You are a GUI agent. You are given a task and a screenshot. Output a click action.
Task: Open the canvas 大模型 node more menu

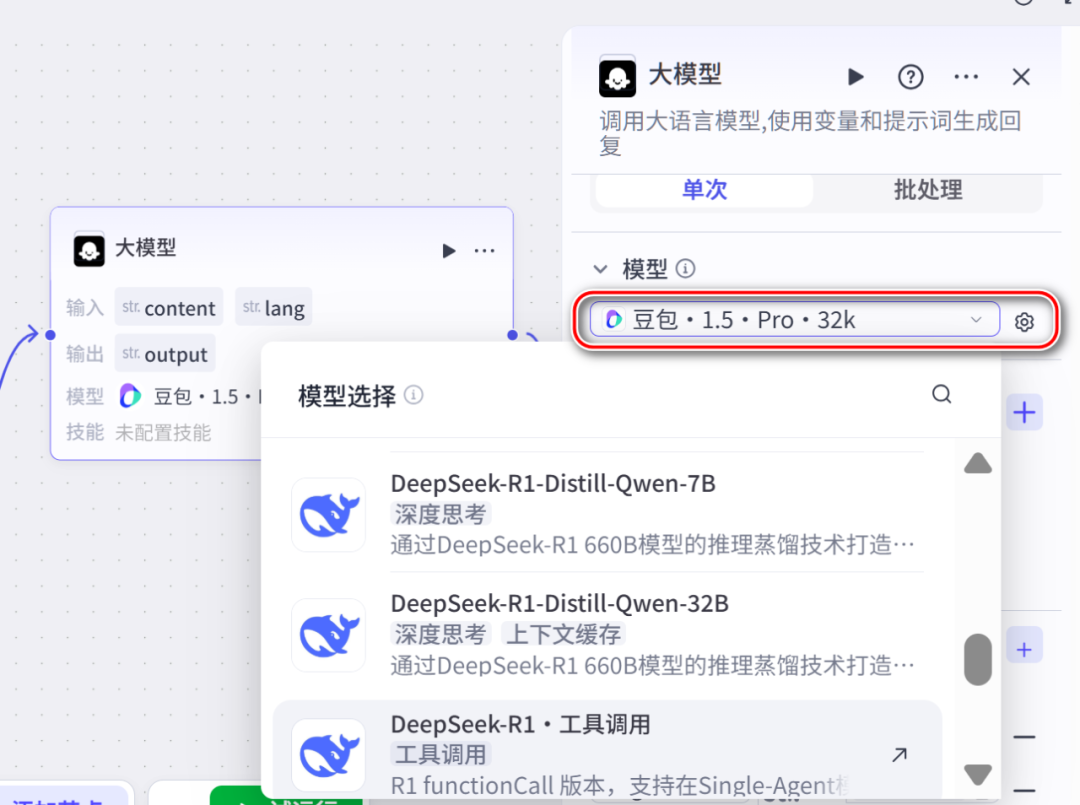pos(484,251)
